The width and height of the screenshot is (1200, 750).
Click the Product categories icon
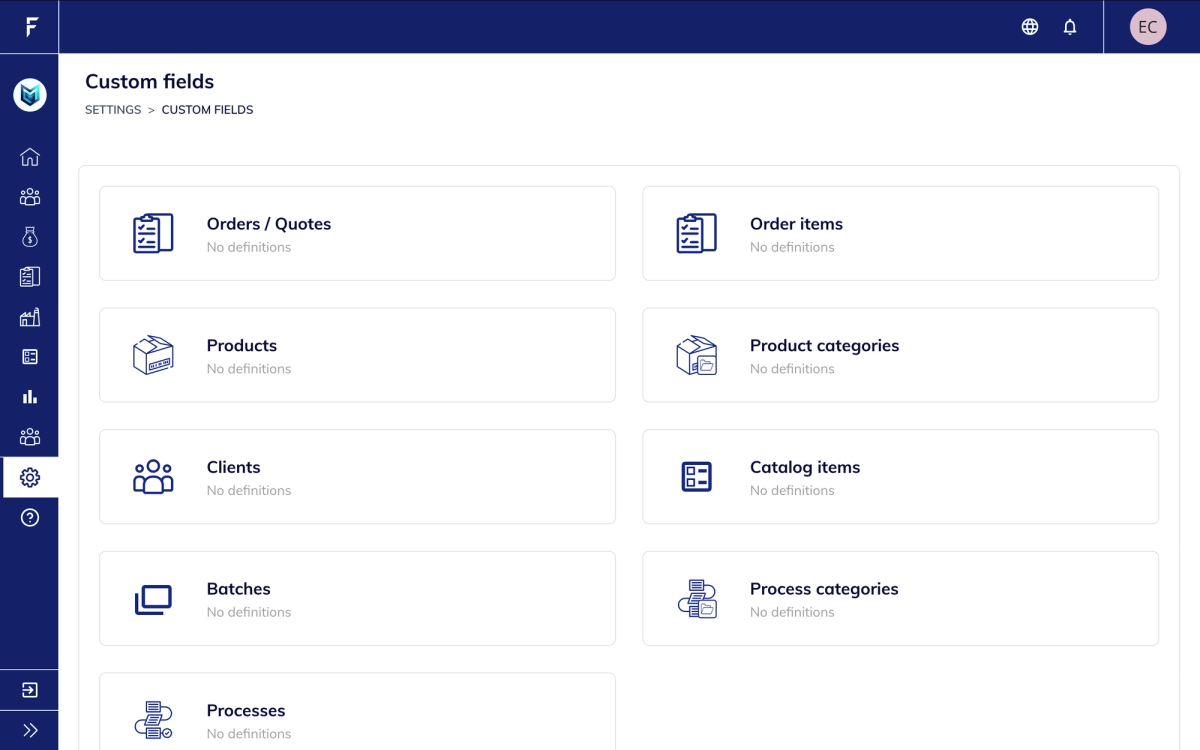[697, 355]
